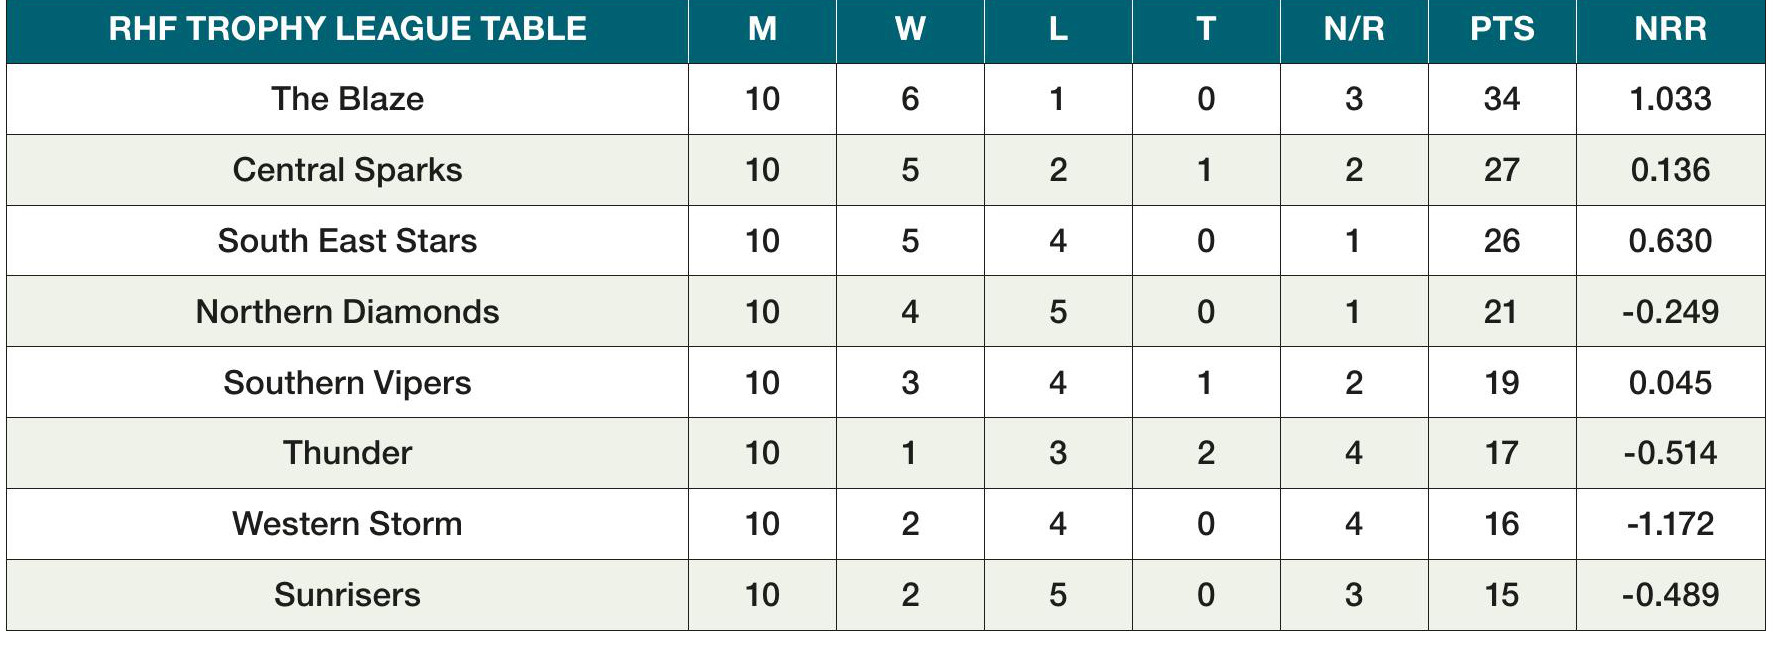Click the W column header
Viewport: 1792px width, 654px height.
[x=909, y=29]
